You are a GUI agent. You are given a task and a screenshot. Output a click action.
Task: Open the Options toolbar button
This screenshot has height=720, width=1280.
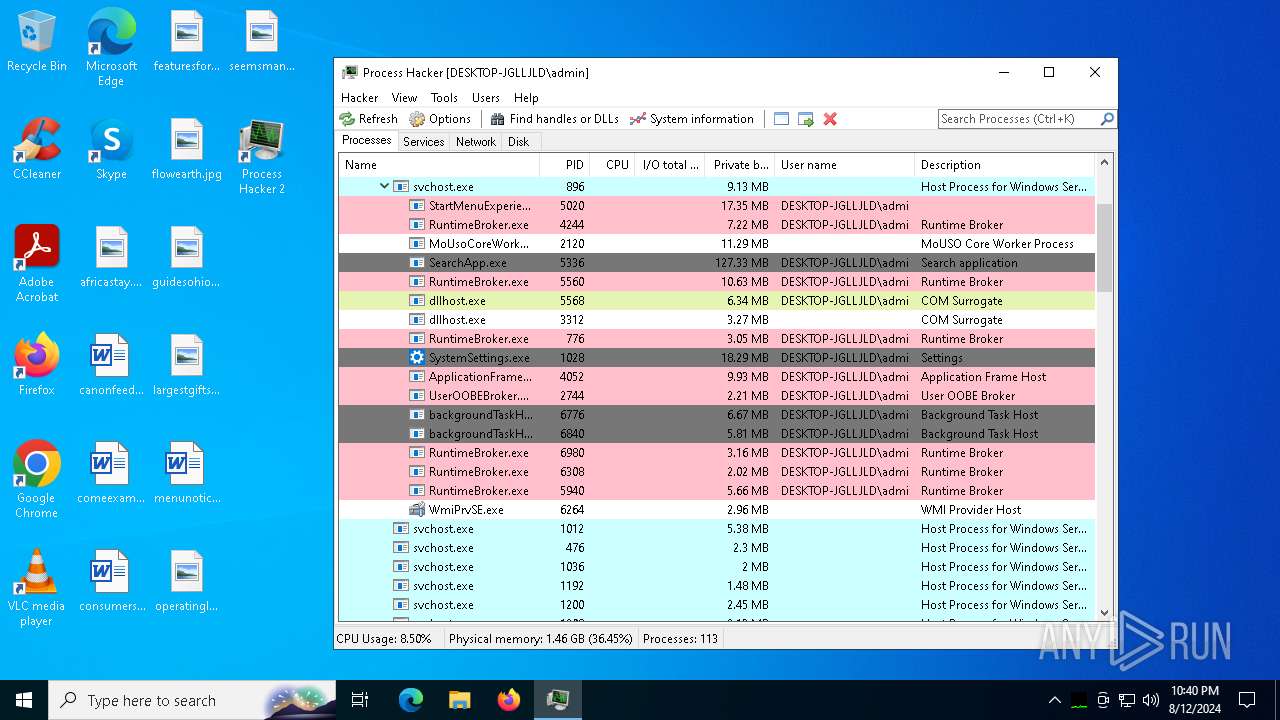point(440,119)
